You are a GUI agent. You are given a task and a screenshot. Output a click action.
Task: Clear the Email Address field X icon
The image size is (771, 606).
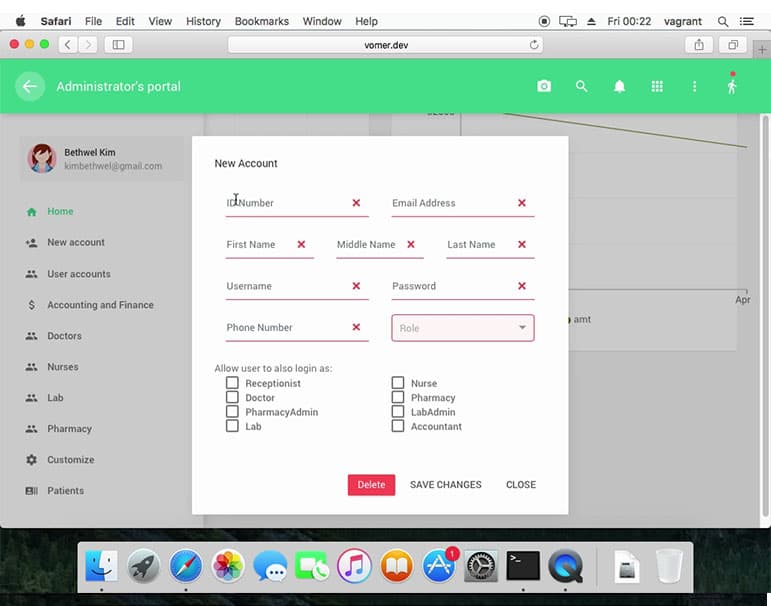tap(522, 203)
